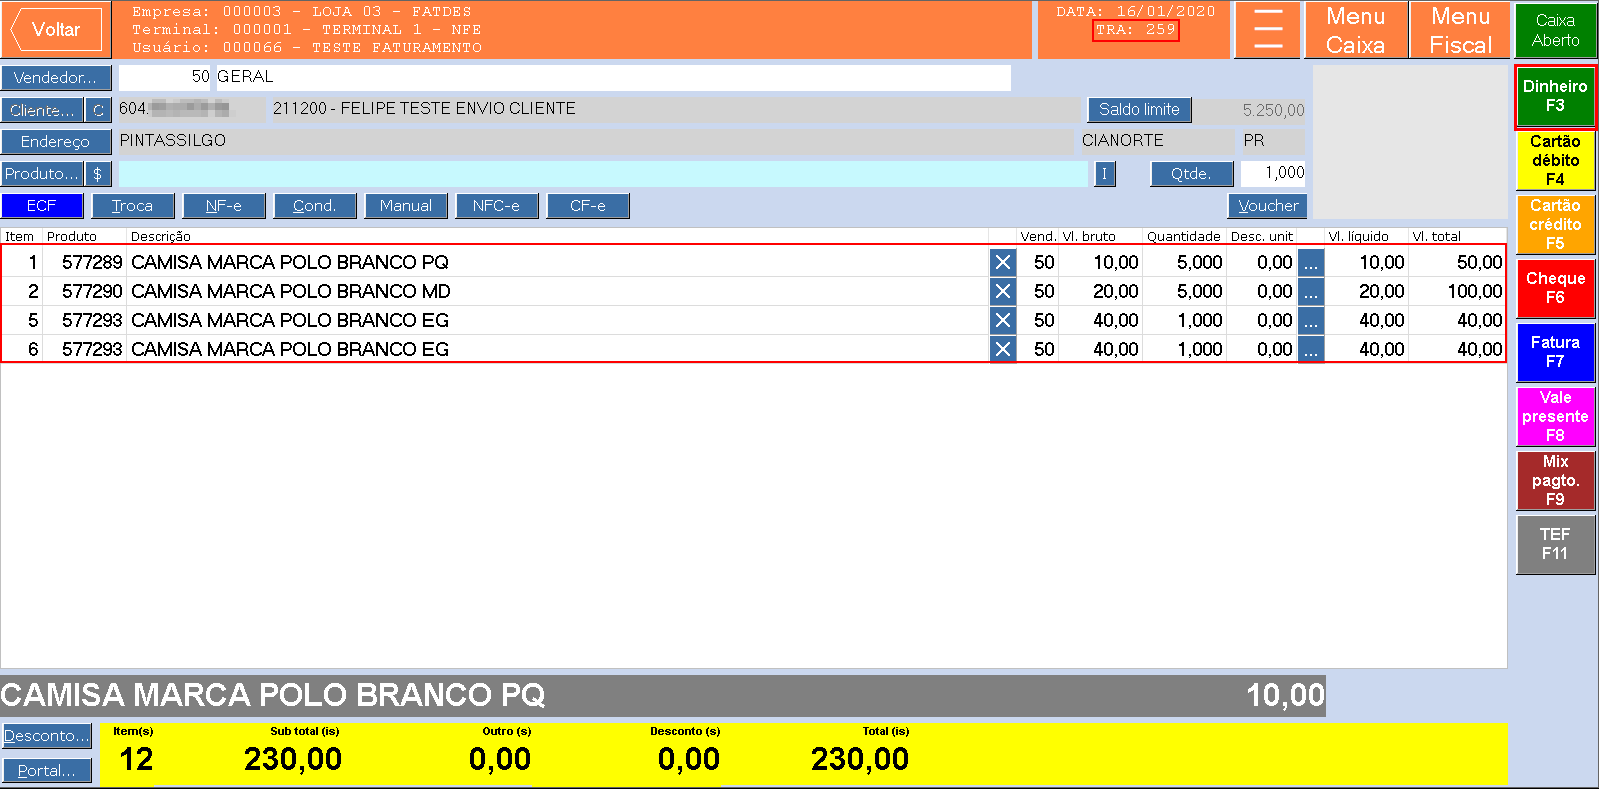Select item 6 CAMISA MARCA POLO BRANCO EG
1599x789 pixels.
(x=753, y=350)
